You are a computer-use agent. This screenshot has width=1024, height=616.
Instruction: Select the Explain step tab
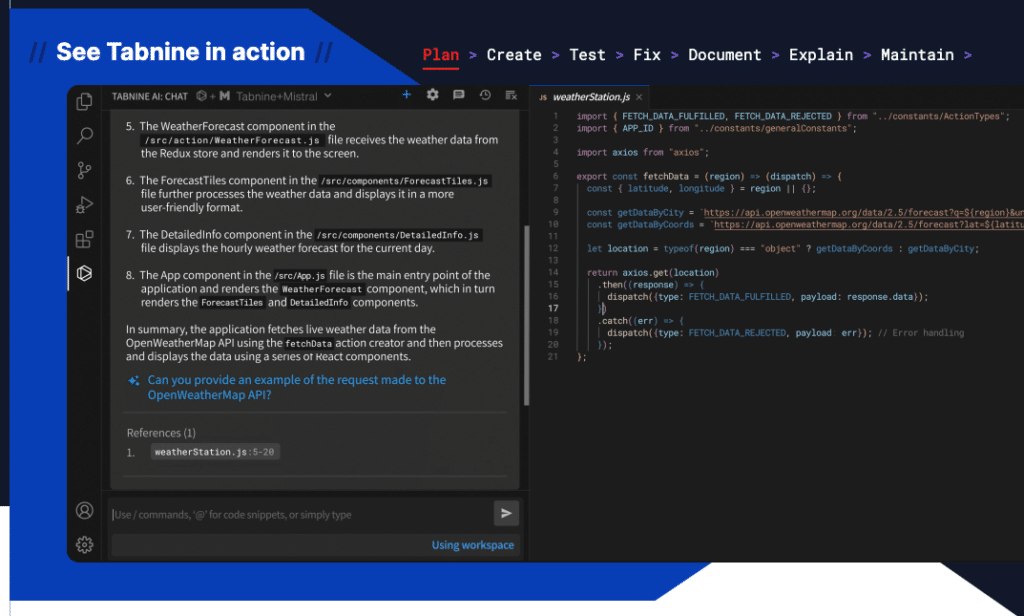coord(821,55)
